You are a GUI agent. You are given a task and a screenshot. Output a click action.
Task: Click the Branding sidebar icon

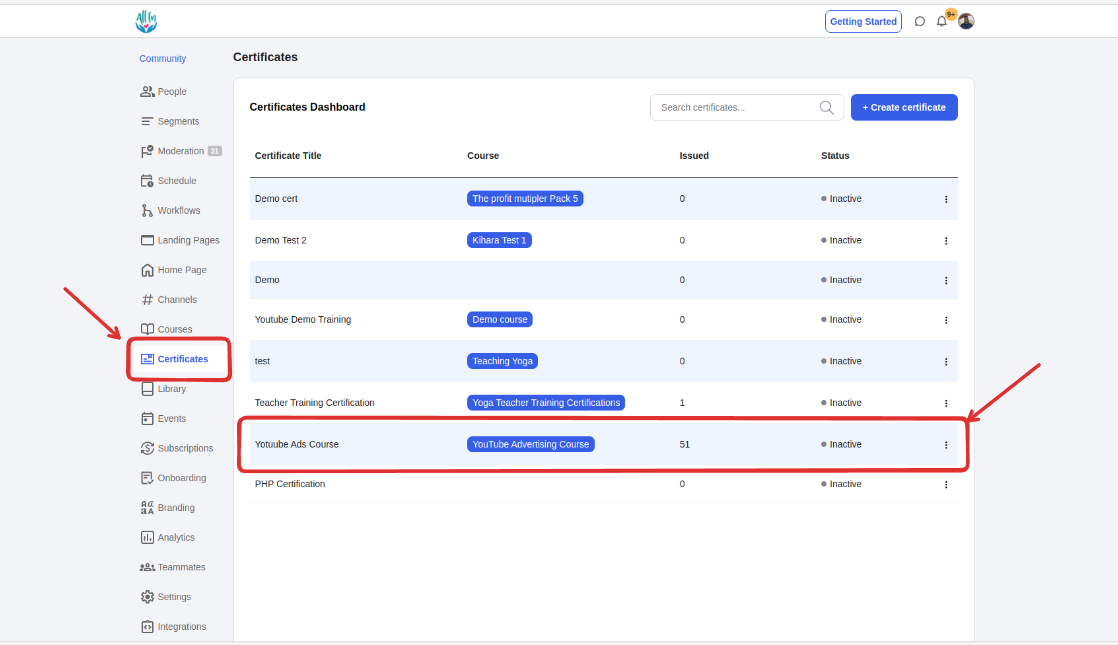(x=147, y=507)
